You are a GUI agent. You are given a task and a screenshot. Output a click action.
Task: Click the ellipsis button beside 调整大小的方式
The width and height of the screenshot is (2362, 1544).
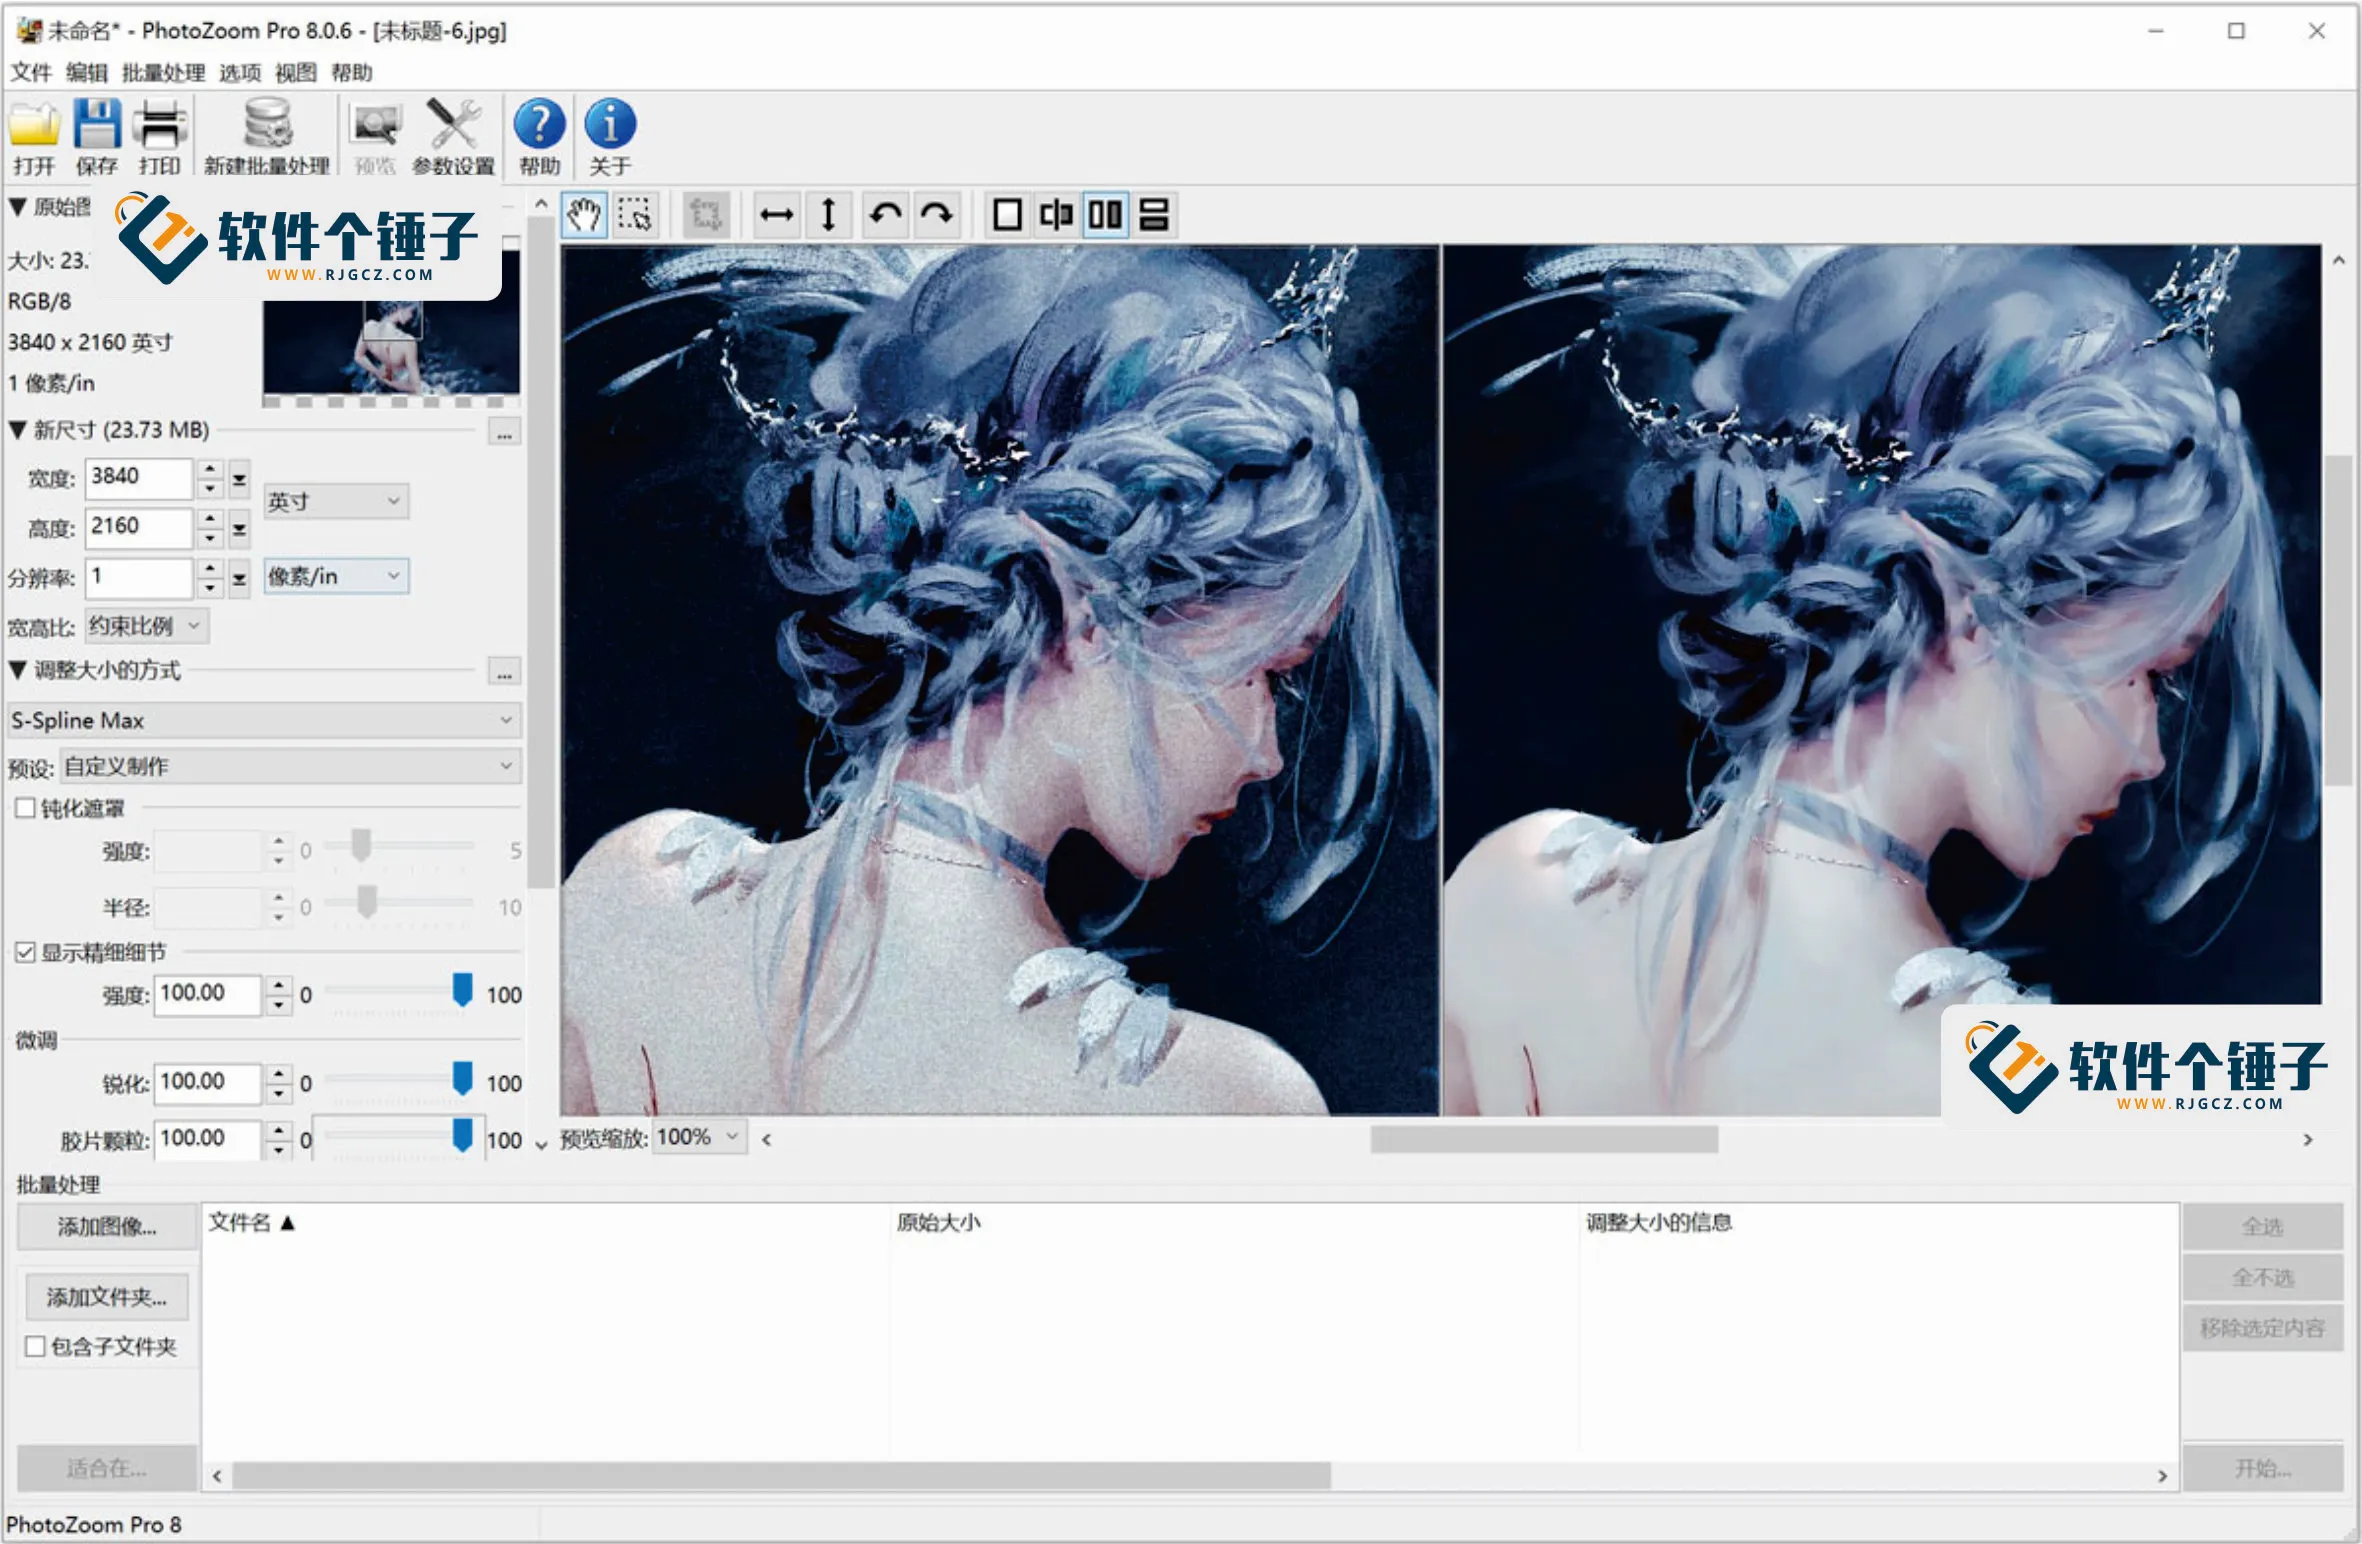(504, 672)
